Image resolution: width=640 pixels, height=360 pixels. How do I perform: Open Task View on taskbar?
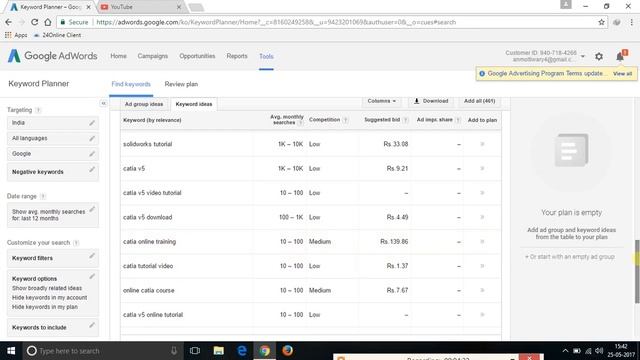(195, 351)
